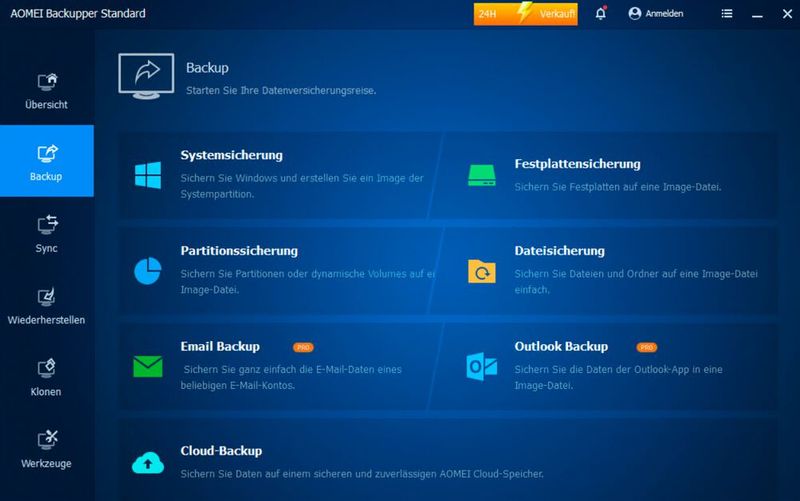Close the AOMEI Backupper window
Viewport: 800px width, 501px height.
click(787, 14)
